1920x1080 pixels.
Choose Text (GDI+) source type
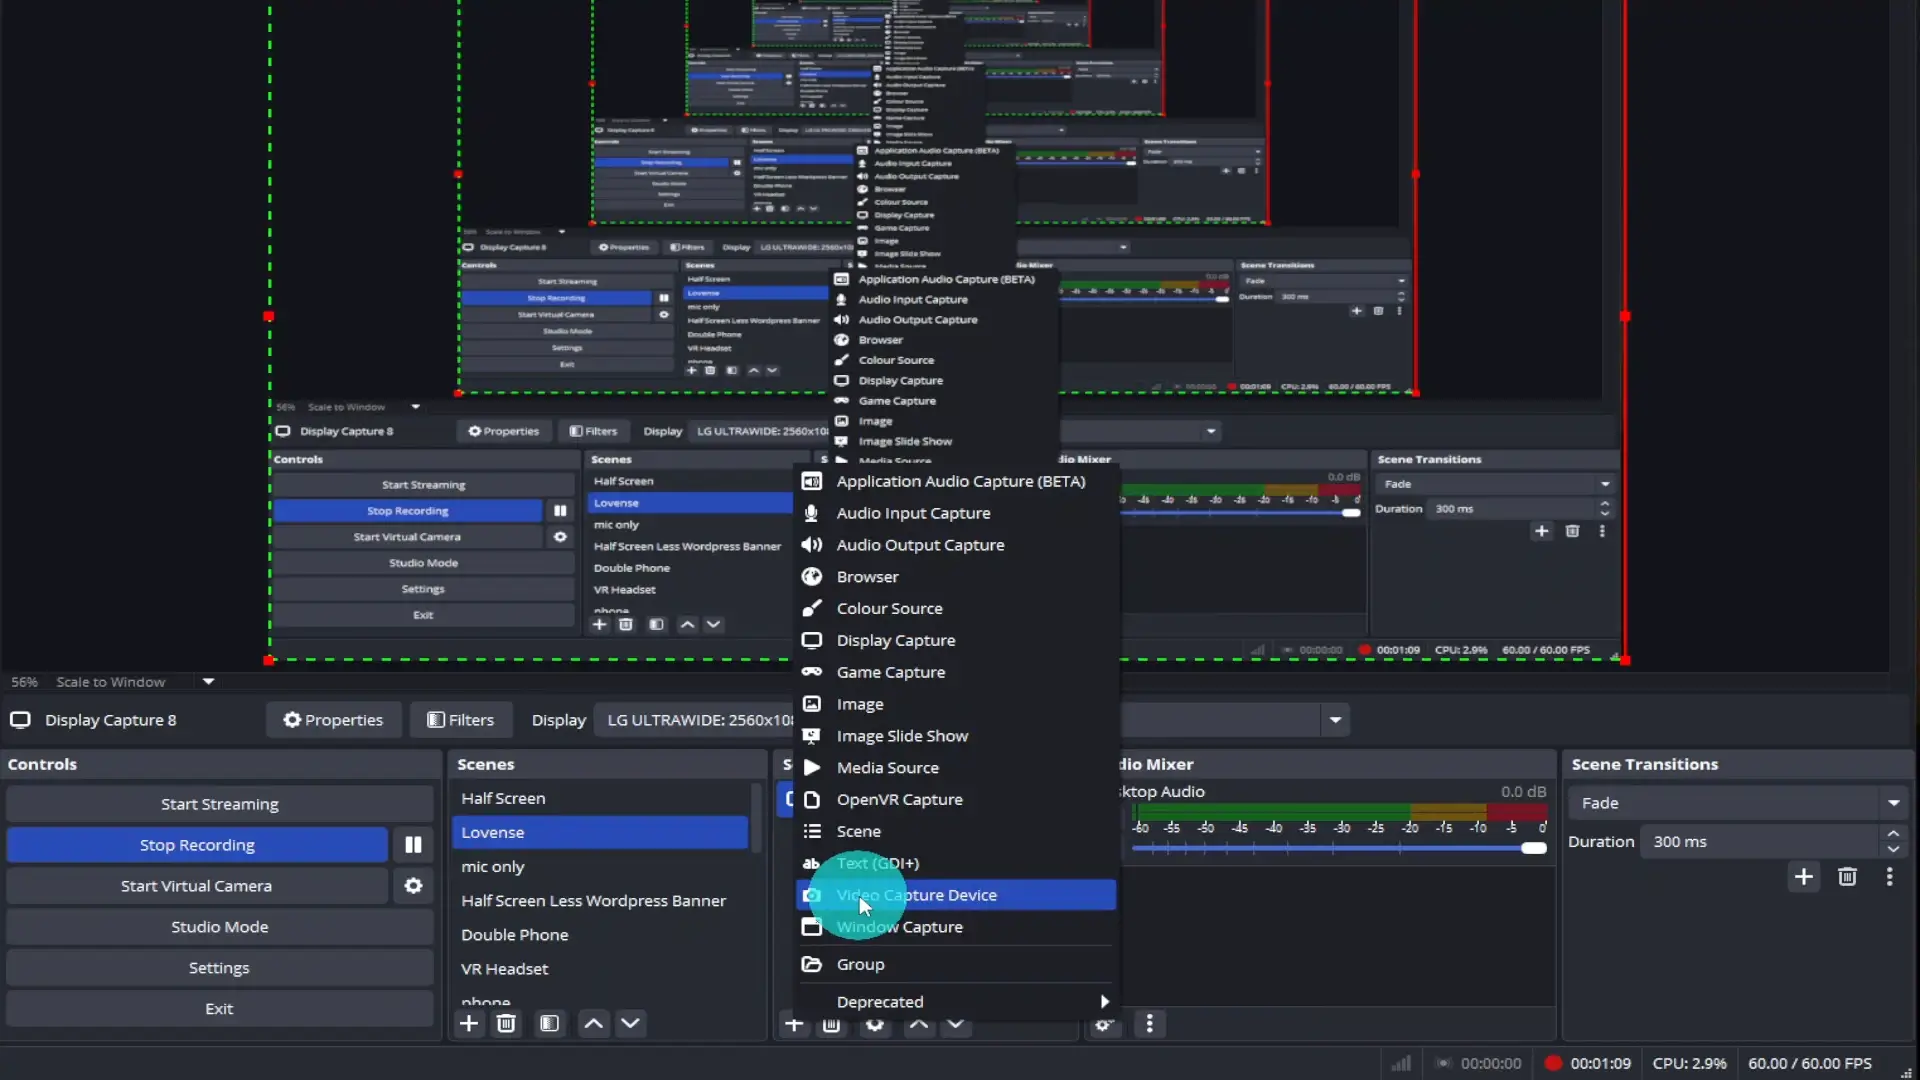pyautogui.click(x=956, y=863)
